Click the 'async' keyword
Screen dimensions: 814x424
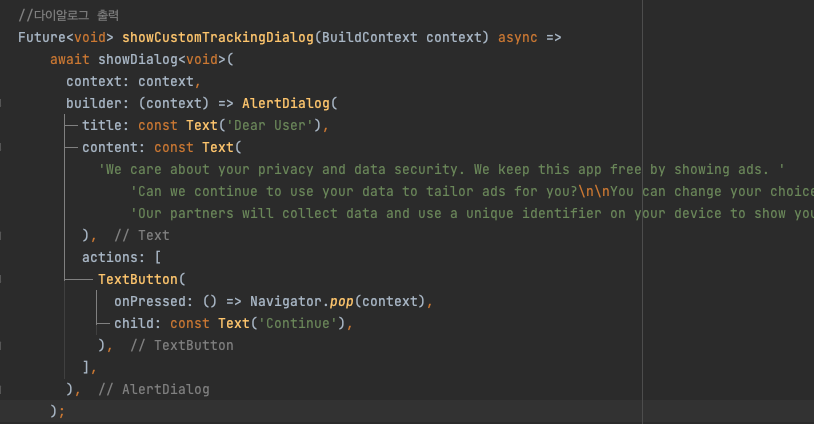tap(518, 37)
